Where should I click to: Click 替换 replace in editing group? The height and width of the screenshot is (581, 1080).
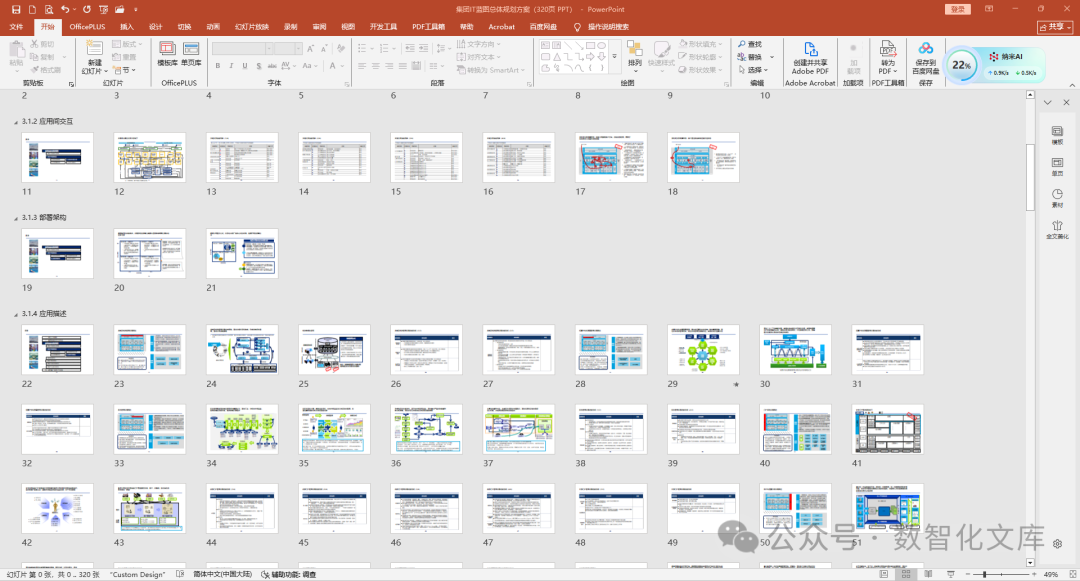click(x=750, y=57)
